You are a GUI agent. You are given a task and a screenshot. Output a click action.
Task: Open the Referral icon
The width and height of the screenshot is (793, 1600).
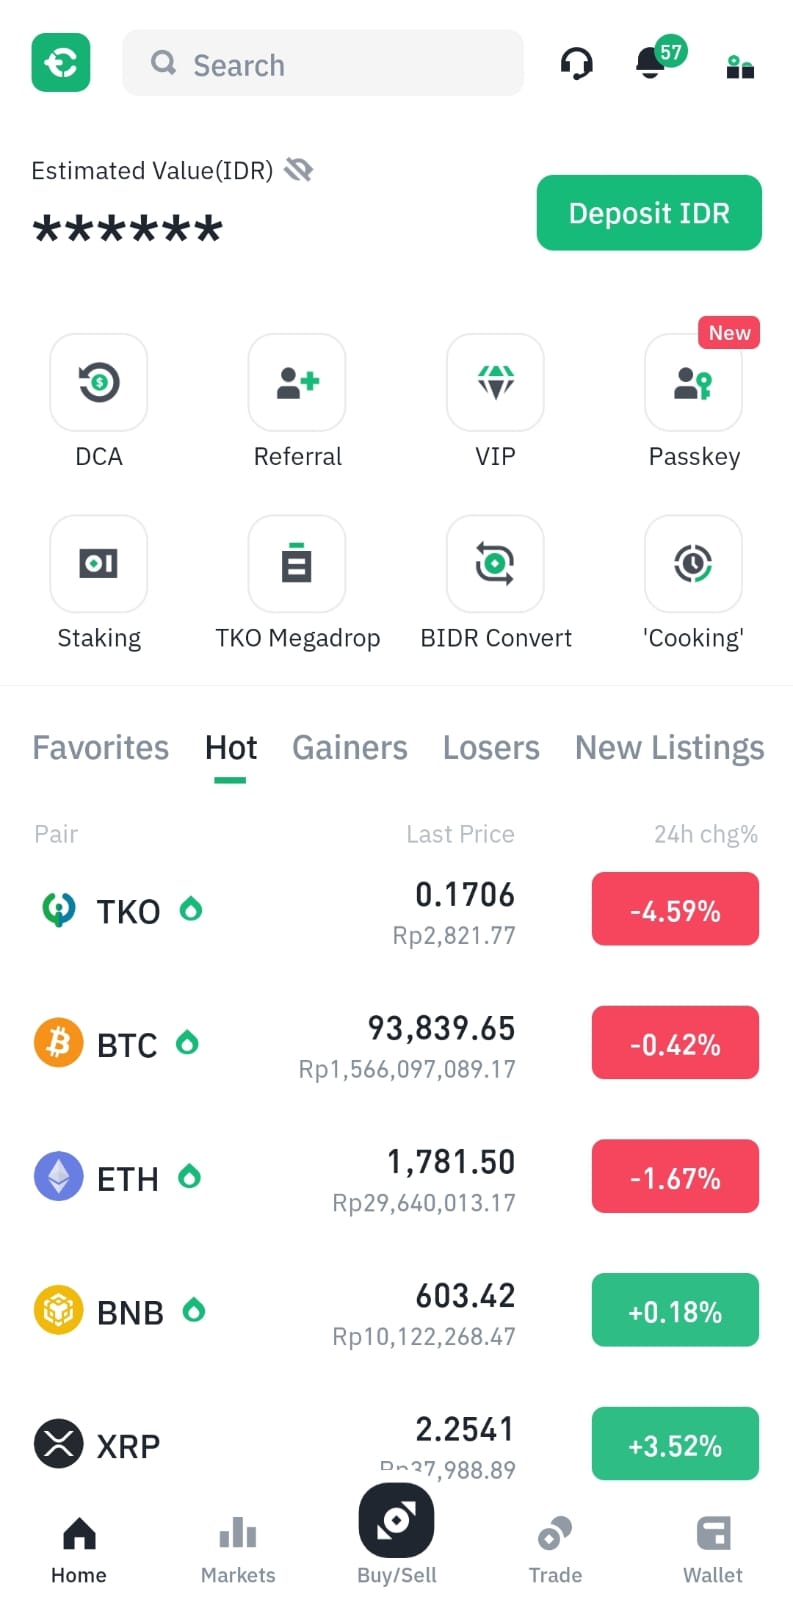[x=297, y=382]
